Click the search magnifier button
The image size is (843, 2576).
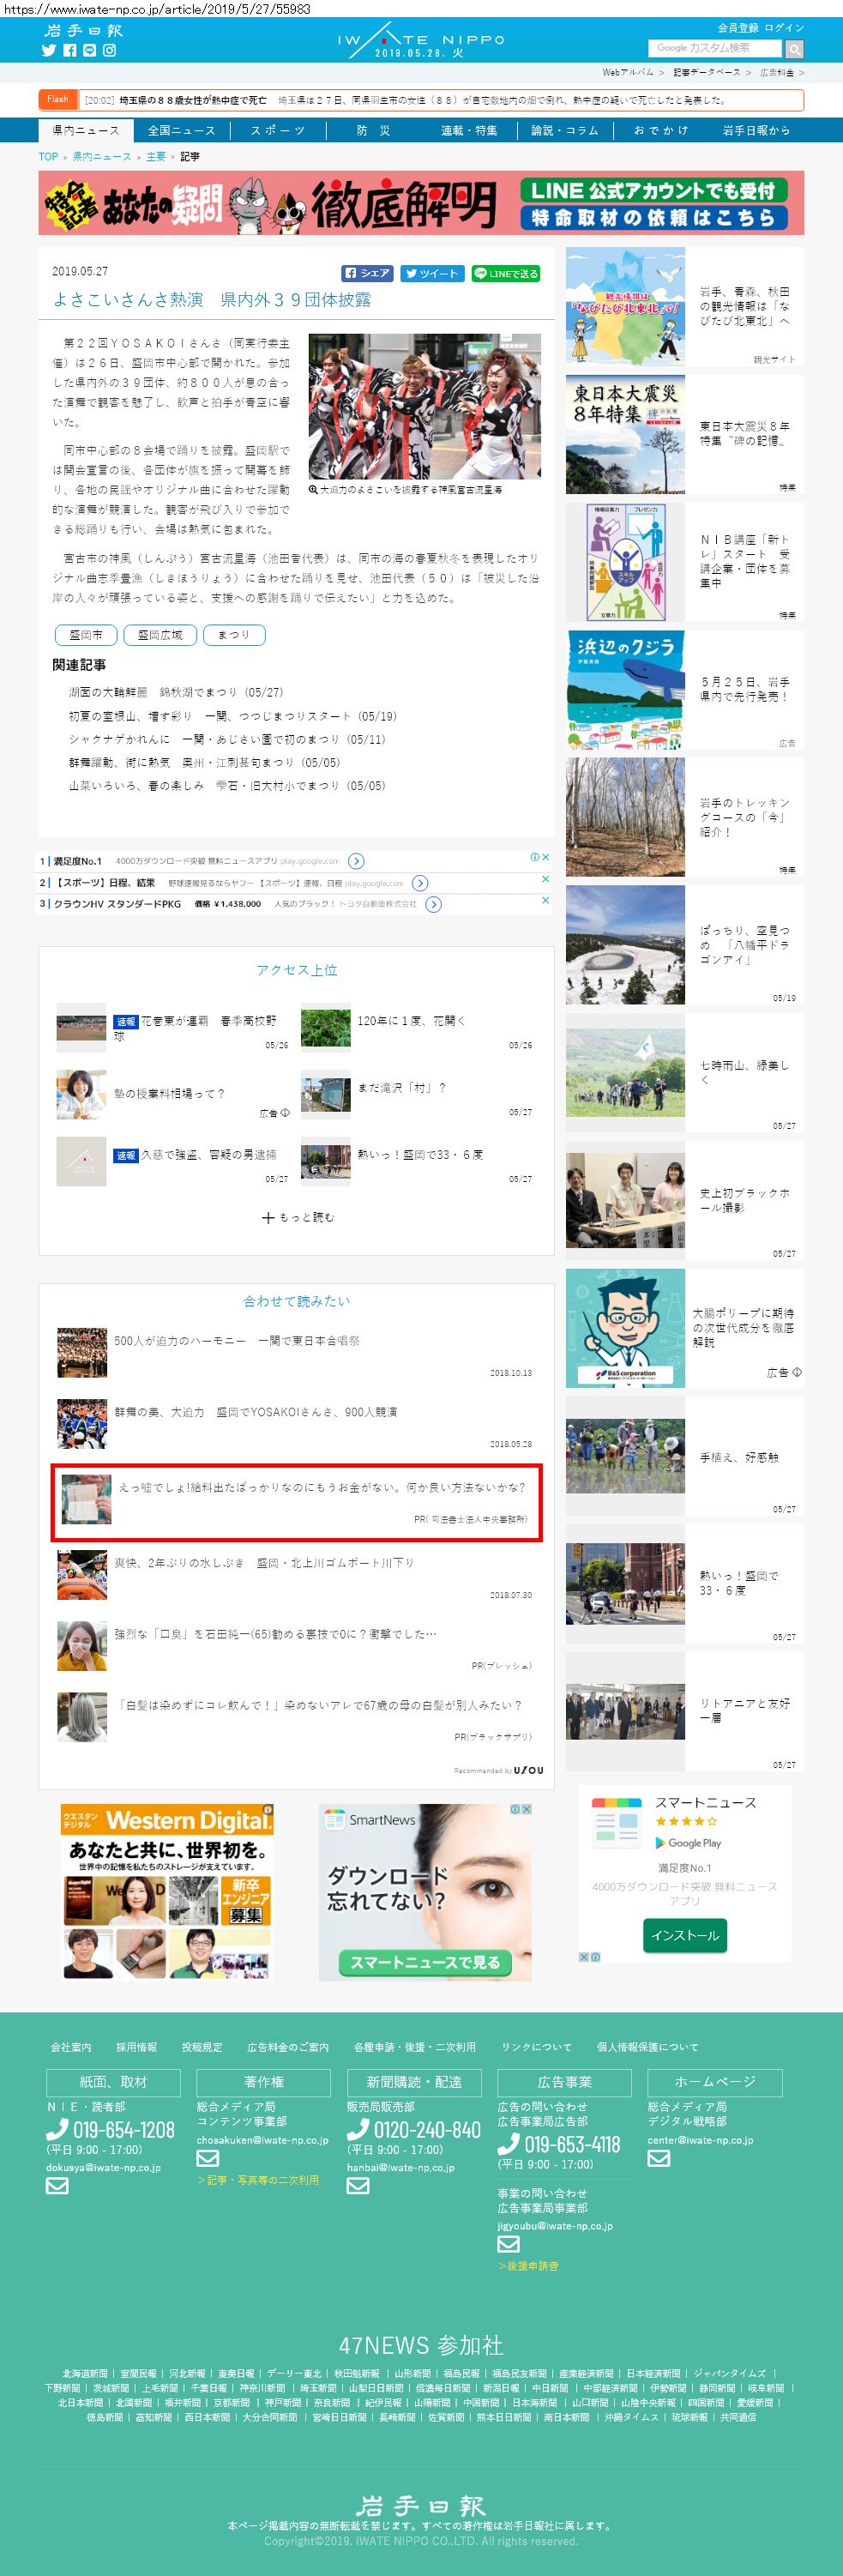point(794,49)
